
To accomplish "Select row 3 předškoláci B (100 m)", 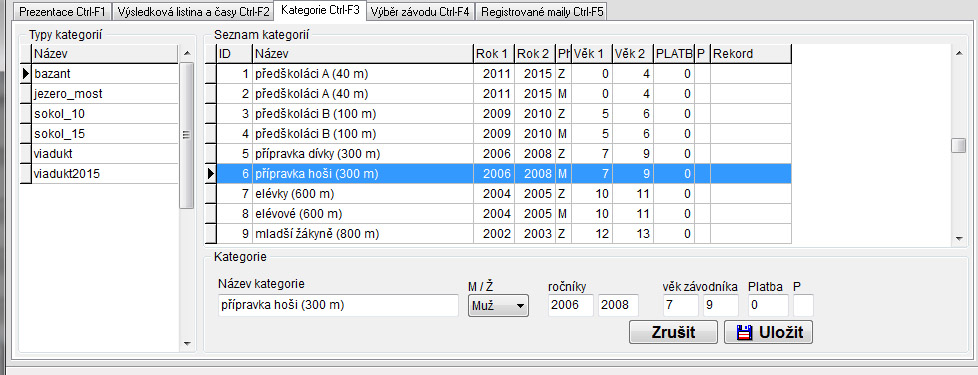I will pyautogui.click(x=503, y=114).
